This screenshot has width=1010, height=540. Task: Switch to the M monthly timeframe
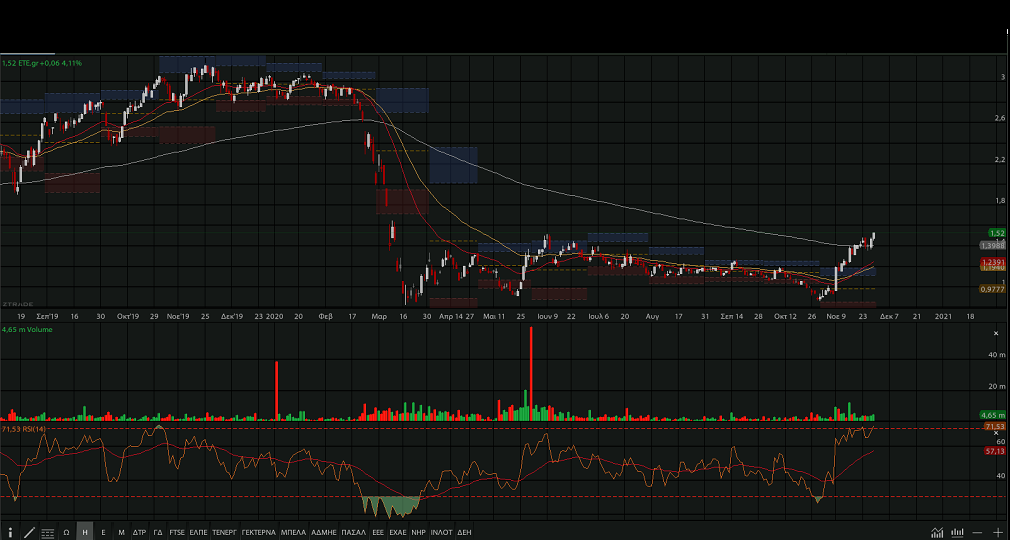click(x=121, y=533)
